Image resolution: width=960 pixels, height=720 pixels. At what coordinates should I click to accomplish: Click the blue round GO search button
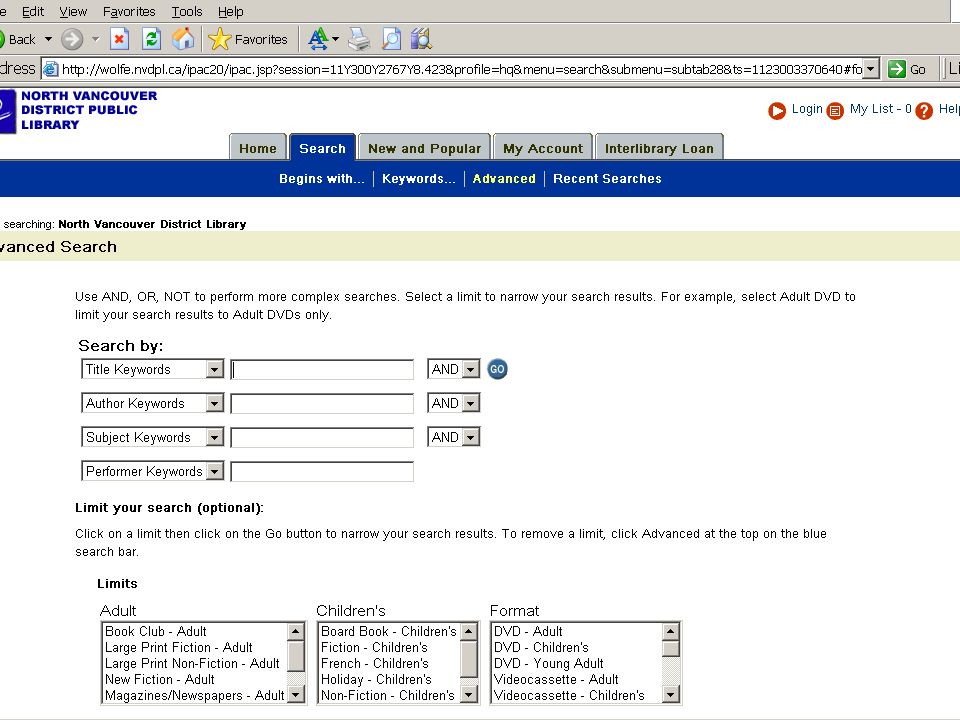click(x=497, y=369)
